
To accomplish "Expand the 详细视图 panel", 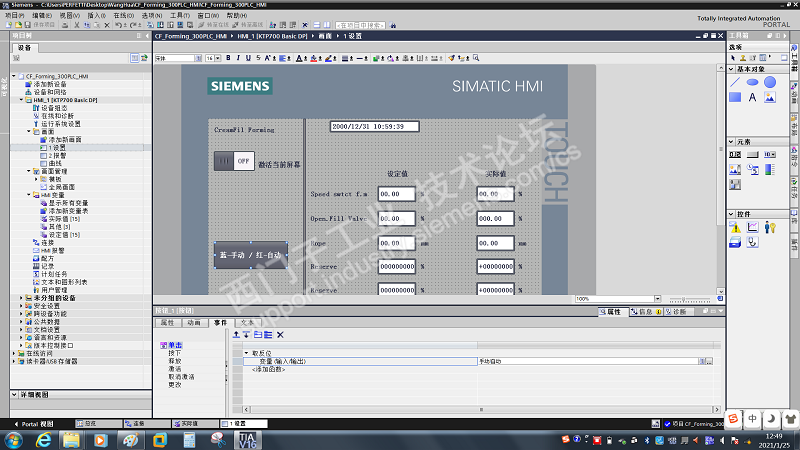I will click(x=14, y=394).
